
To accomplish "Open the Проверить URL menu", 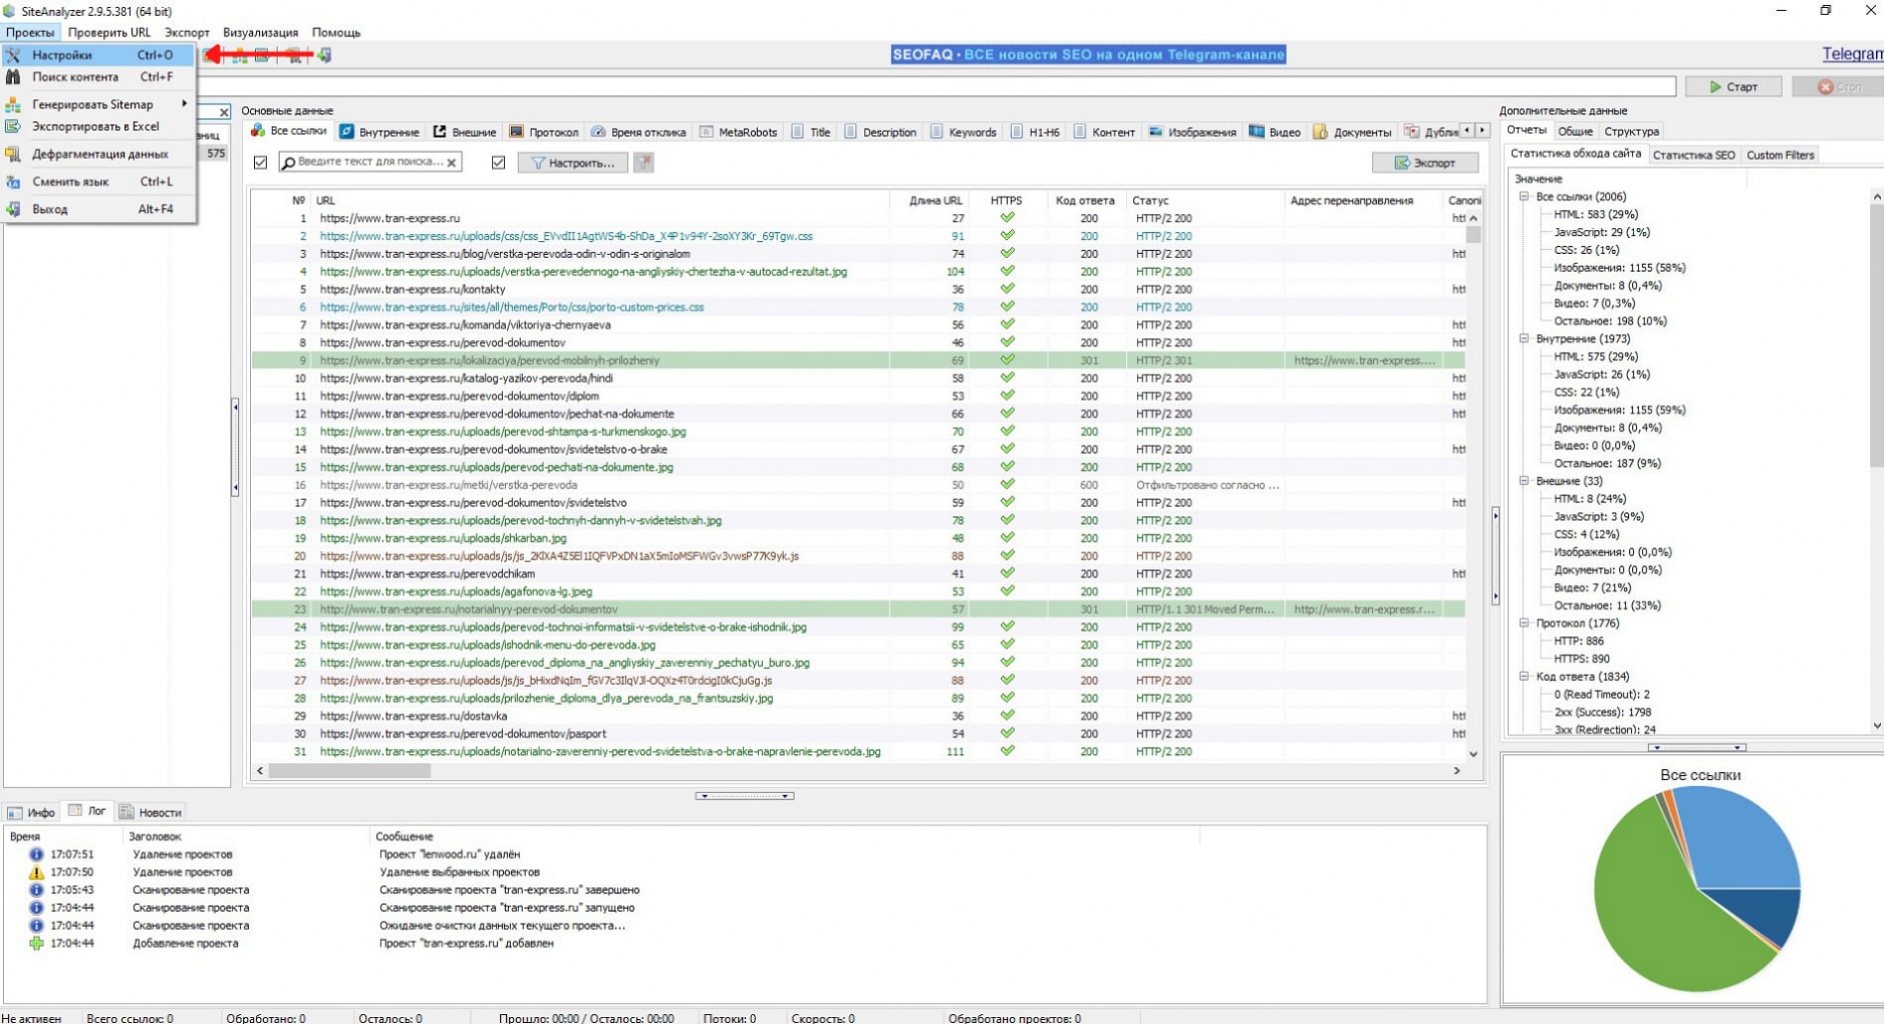I will pyautogui.click(x=109, y=32).
